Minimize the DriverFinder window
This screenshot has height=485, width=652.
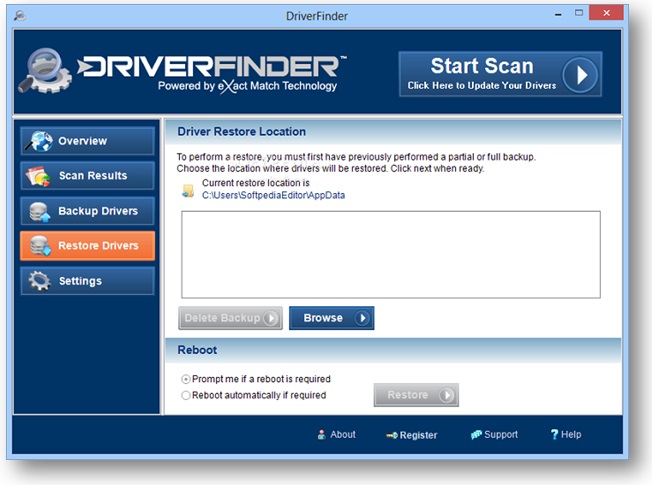tap(558, 14)
